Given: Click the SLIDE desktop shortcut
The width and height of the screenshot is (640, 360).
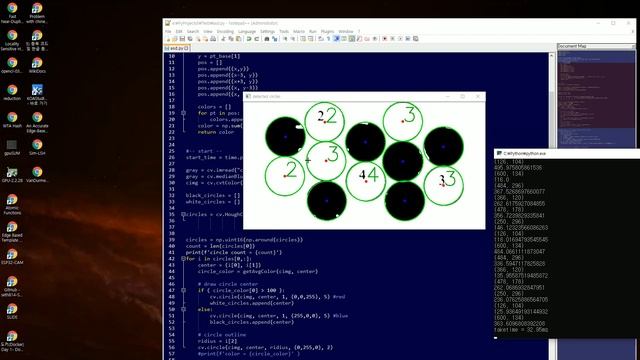Looking at the screenshot, I should [12, 311].
